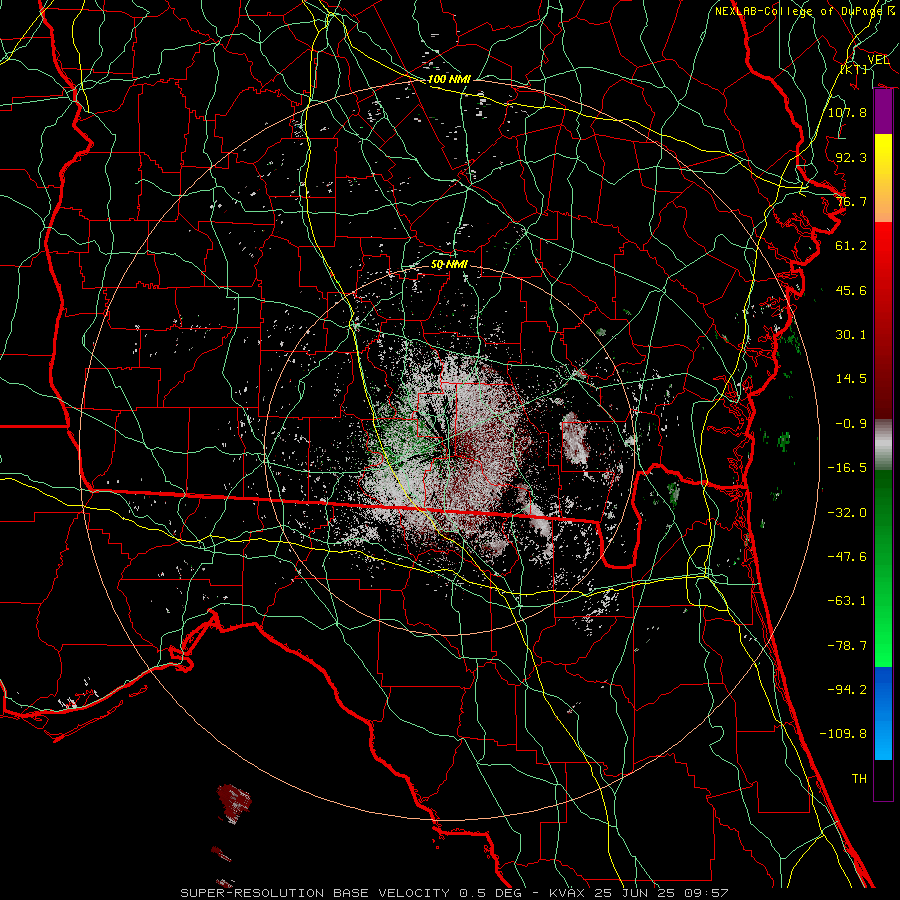
Task: Click the 100 NMI range ring label
Action: (x=449, y=79)
